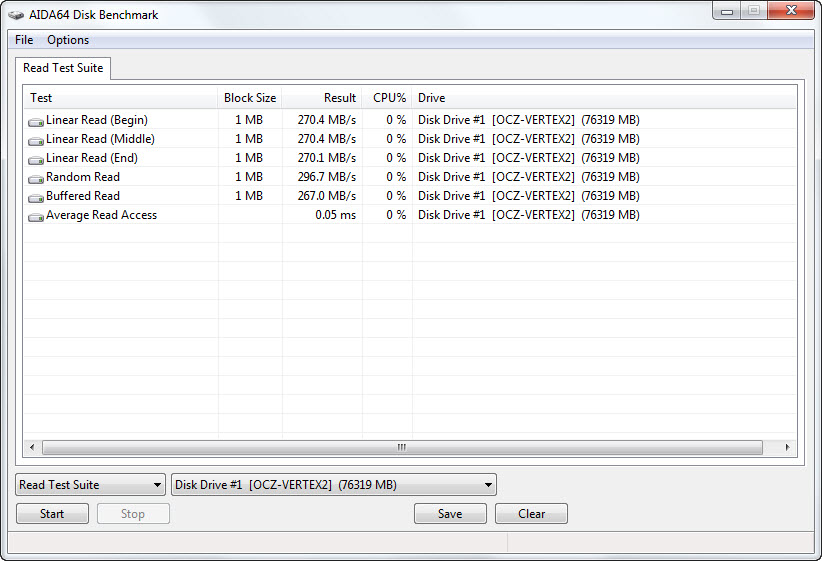Click the horizontal scrollbar thumb
Screen dimensions: 822x561
pyautogui.click(x=401, y=447)
